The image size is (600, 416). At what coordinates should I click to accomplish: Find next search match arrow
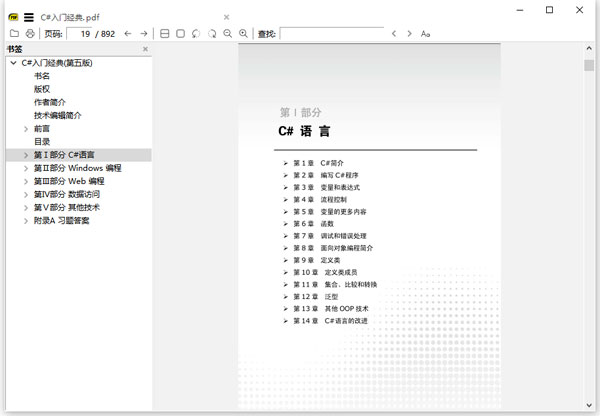tap(409, 34)
